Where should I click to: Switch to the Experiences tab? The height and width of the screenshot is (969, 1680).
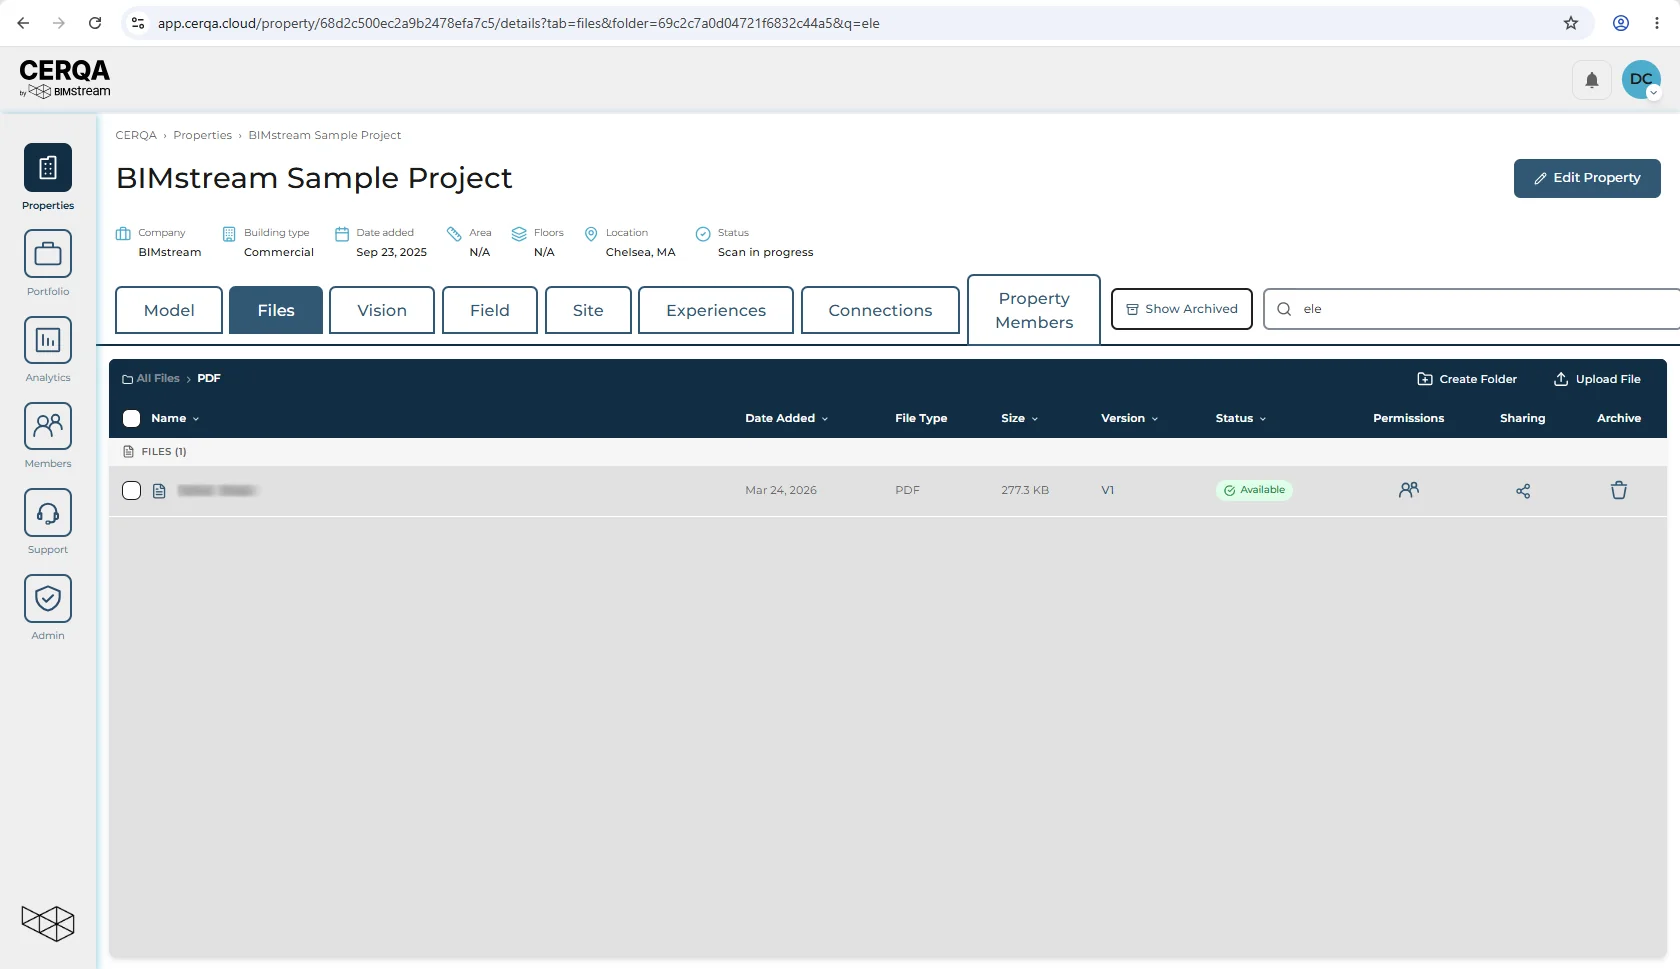point(716,310)
